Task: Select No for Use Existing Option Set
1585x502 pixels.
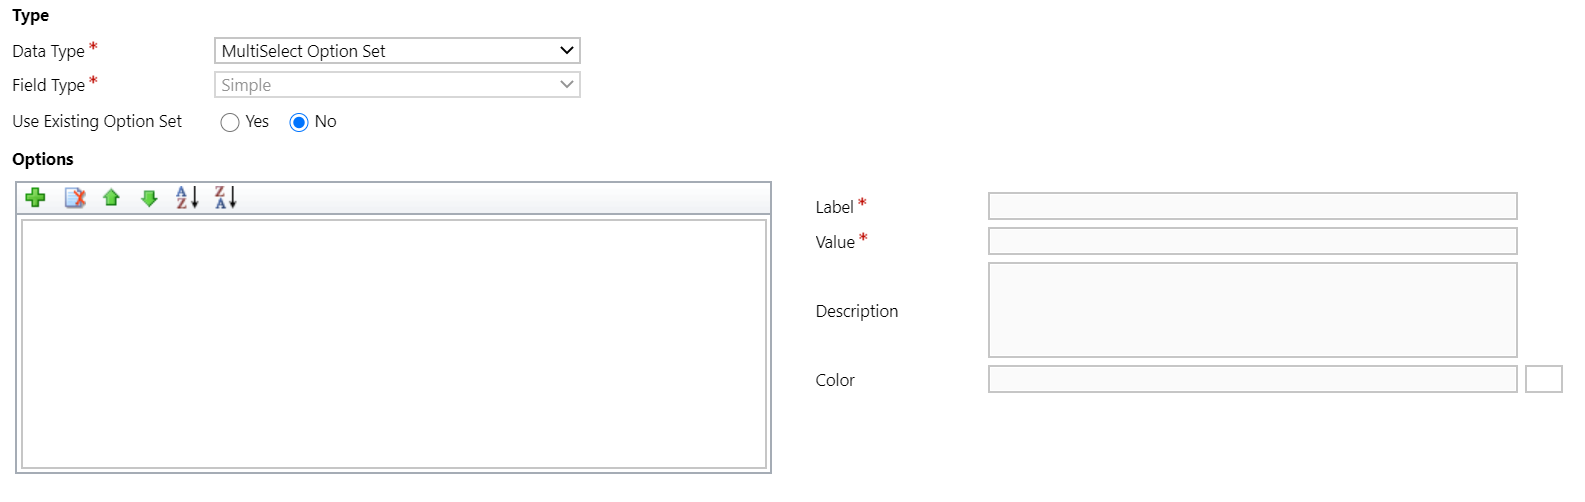Action: coord(299,122)
